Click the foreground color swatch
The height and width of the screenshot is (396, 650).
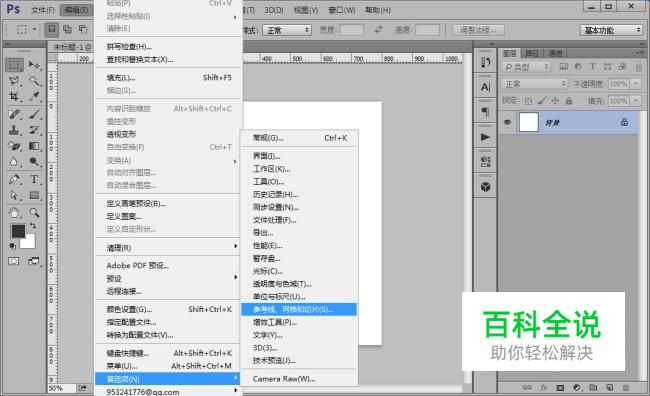coord(18,231)
